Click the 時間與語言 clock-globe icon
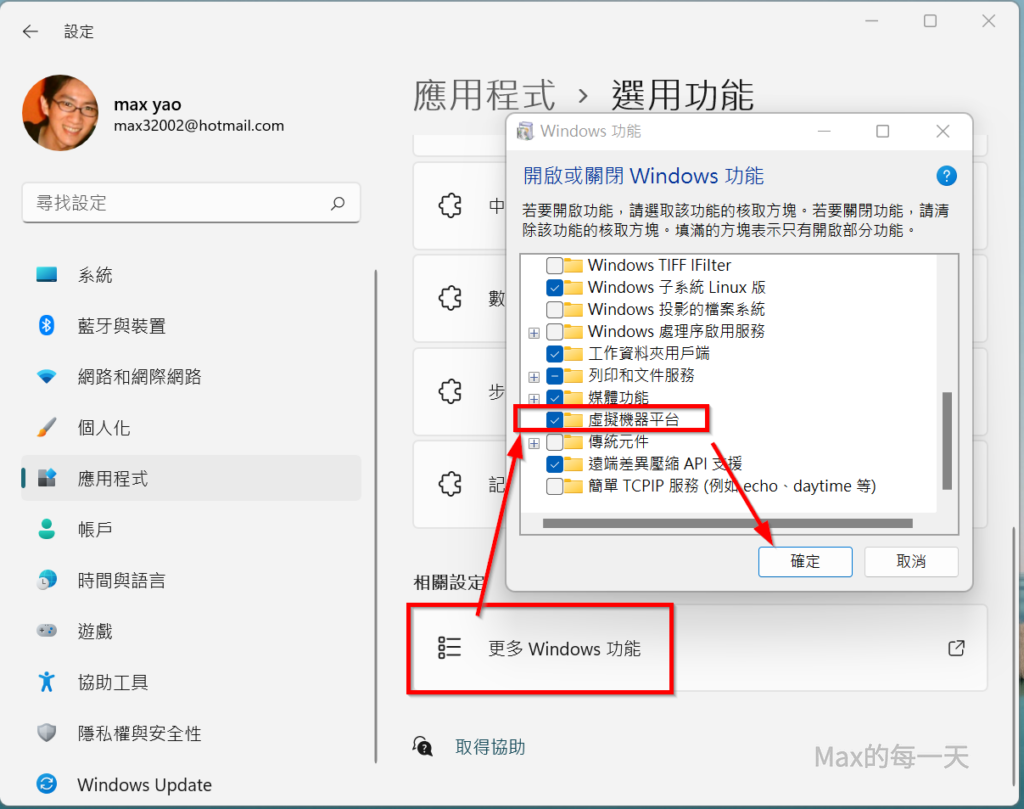 pyautogui.click(x=46, y=580)
